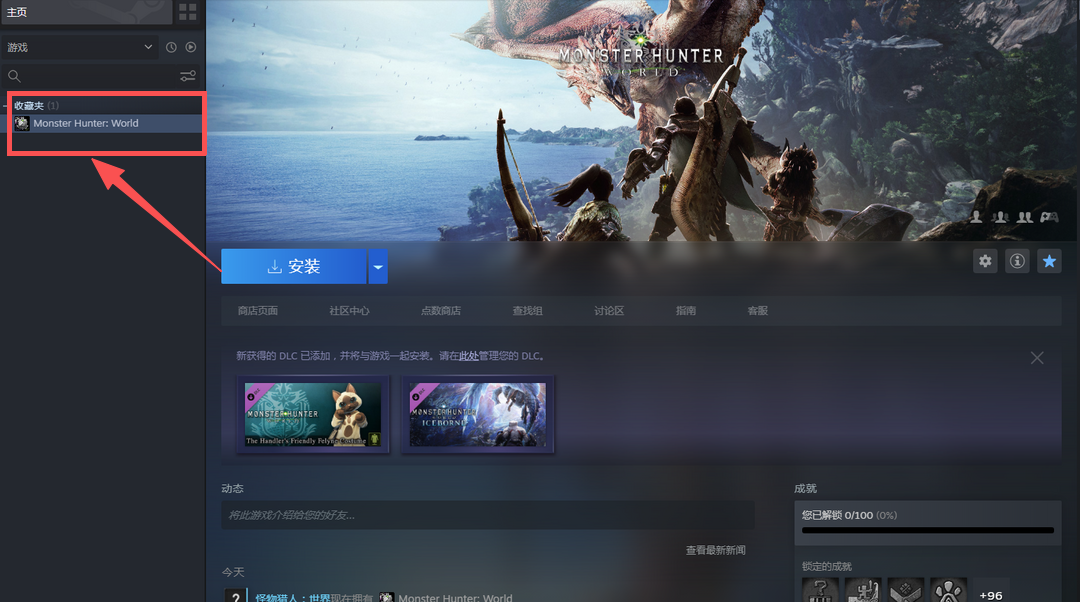This screenshot has width=1080, height=602.
Task: Expand the arrow next to 安装 button
Action: pos(378,267)
